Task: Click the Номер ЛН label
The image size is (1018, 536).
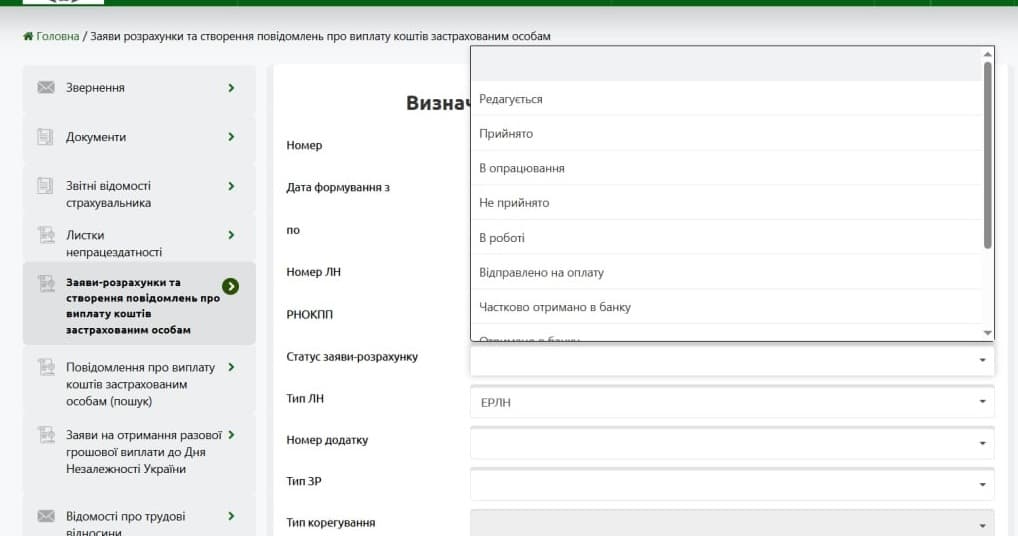Action: pos(314,272)
